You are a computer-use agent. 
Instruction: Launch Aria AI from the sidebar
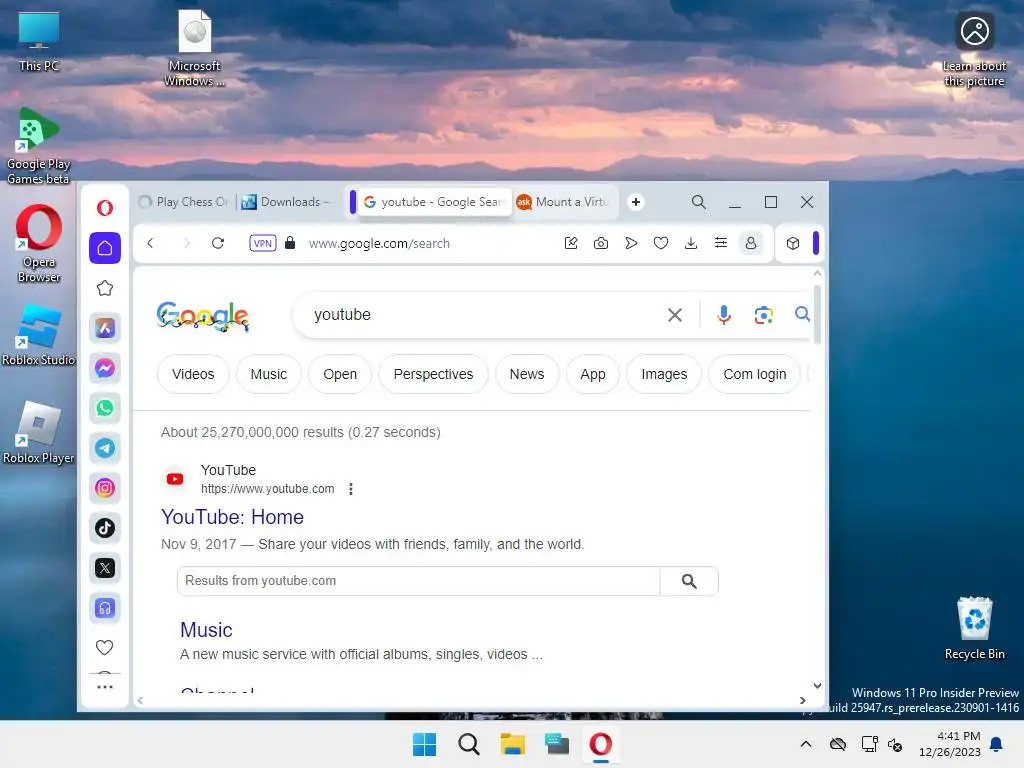[x=104, y=328]
